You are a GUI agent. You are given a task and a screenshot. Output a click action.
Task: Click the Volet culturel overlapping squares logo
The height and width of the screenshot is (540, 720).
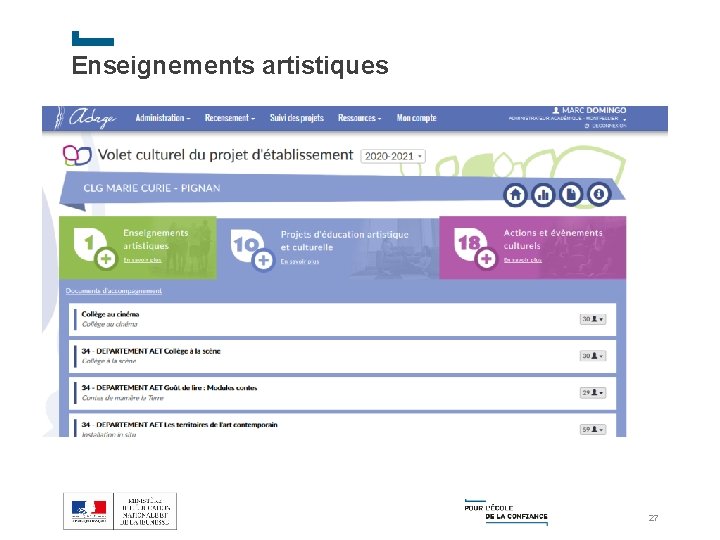[x=77, y=156]
